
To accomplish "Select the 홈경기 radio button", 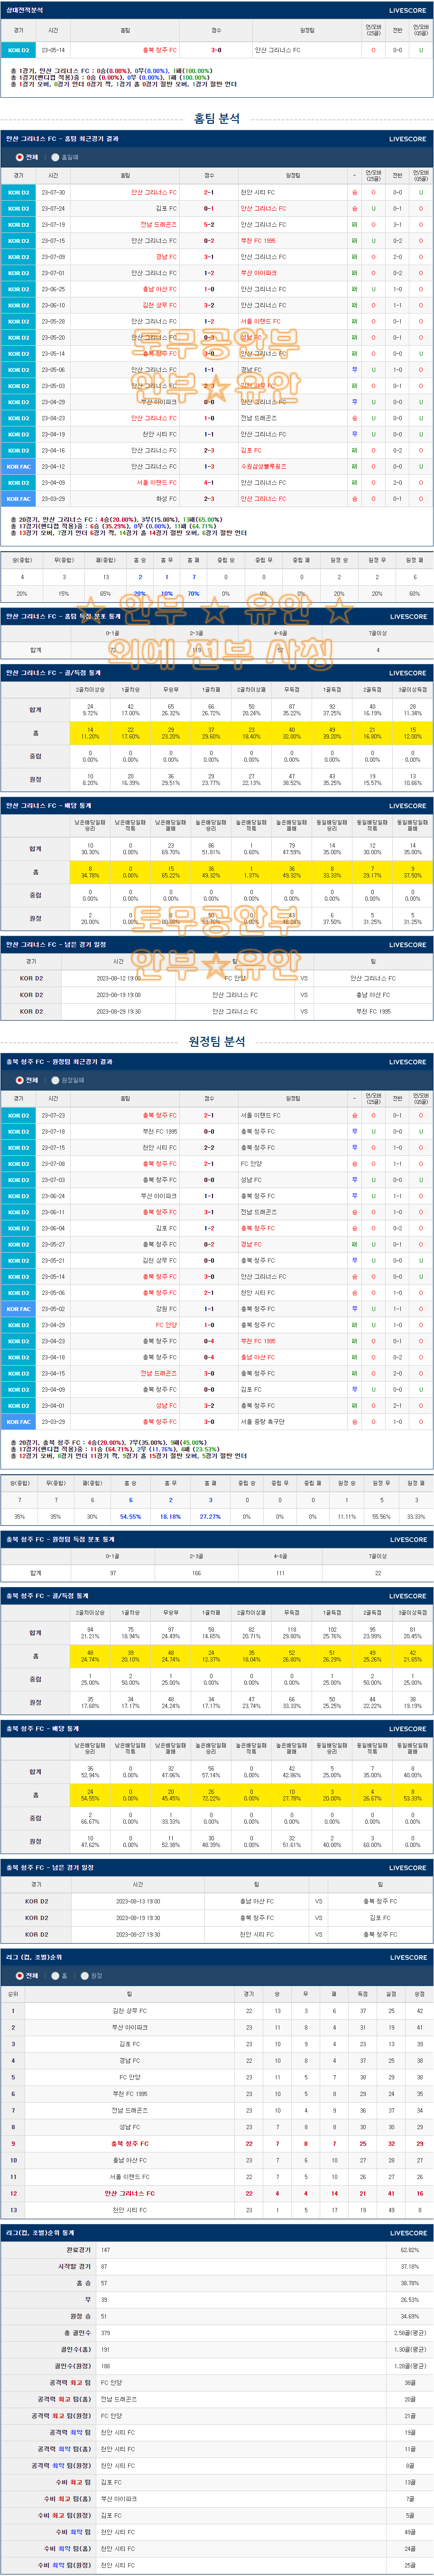I will (x=56, y=157).
